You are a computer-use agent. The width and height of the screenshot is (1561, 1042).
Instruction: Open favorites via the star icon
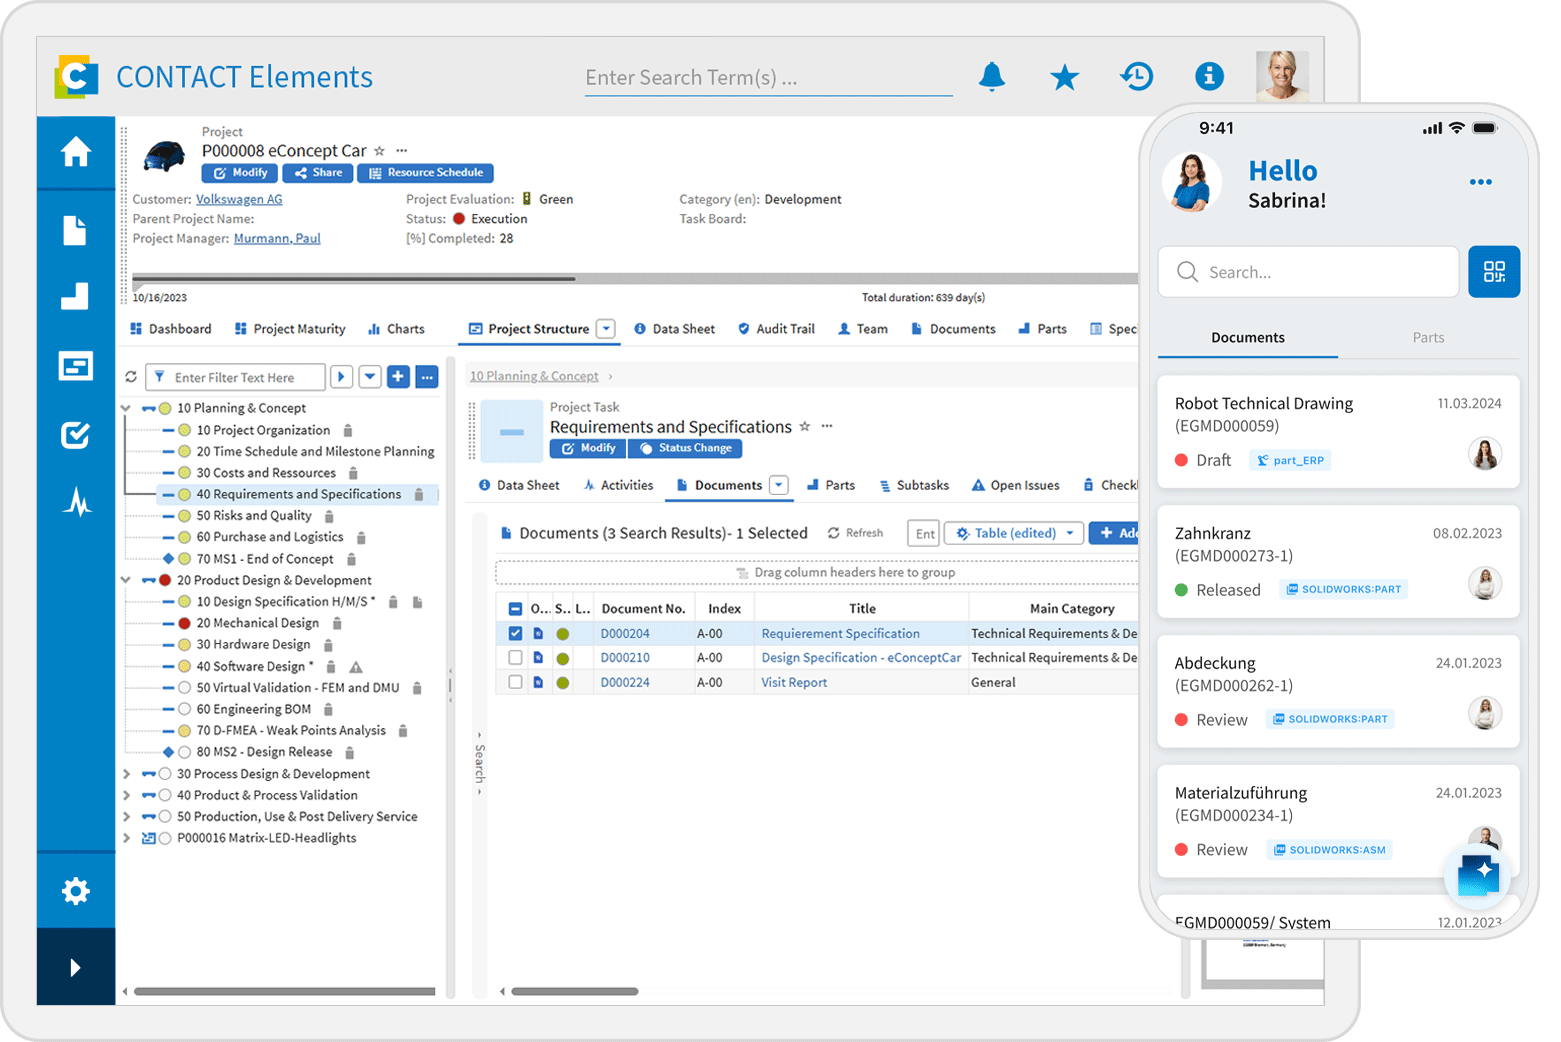pyautogui.click(x=1064, y=77)
